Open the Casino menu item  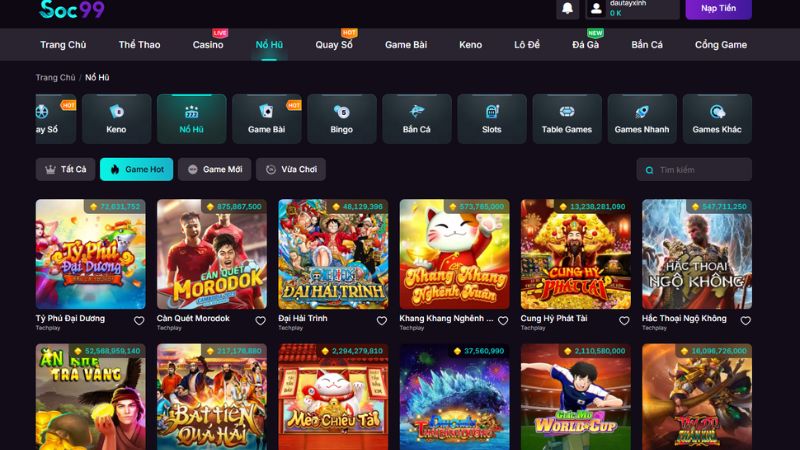208,45
